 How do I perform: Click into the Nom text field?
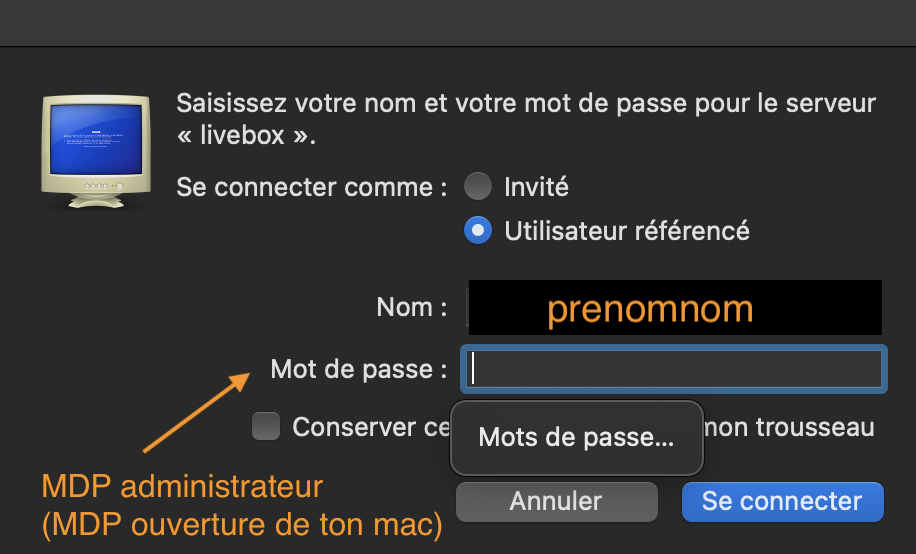click(x=673, y=308)
